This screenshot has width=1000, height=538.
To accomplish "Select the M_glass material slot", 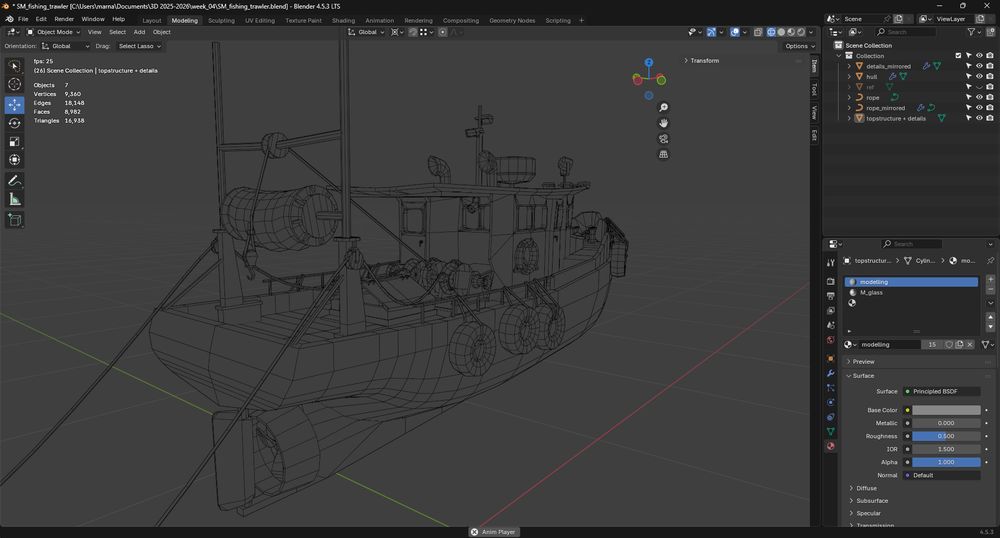I will pyautogui.click(x=872, y=292).
